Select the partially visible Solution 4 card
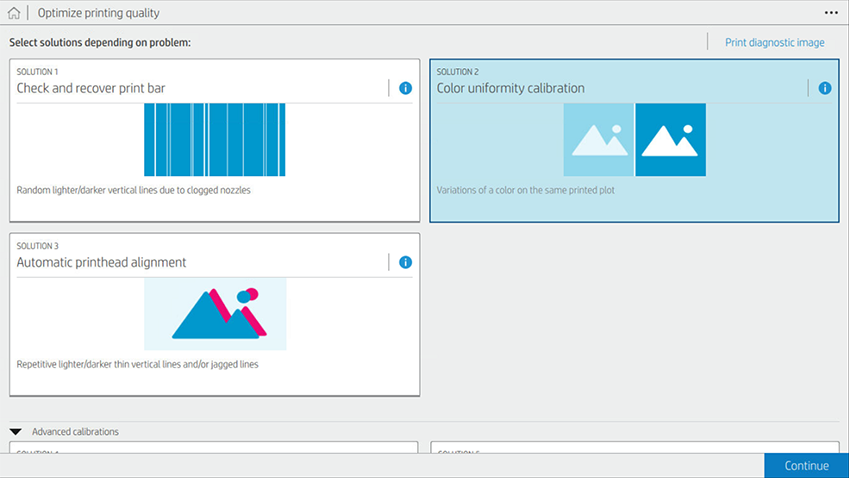849x478 pixels. [x=214, y=447]
